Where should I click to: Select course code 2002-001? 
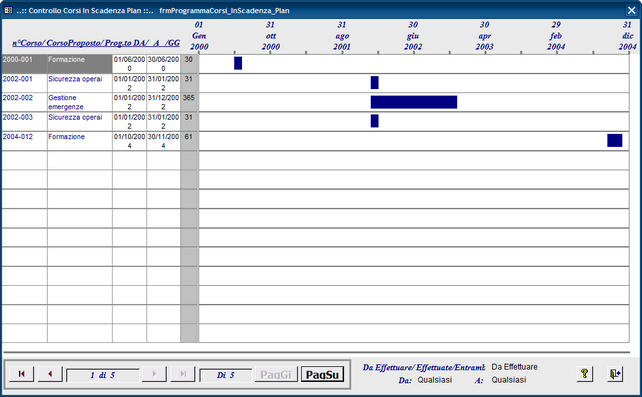coord(18,79)
